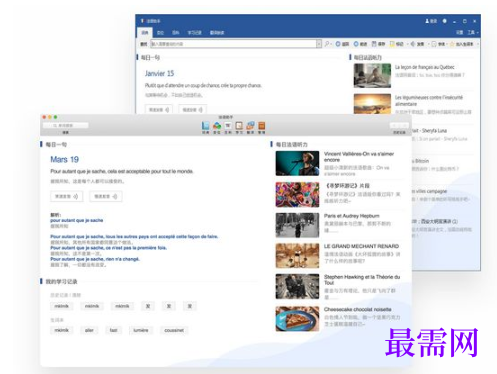This screenshot has width=497, height=374.
Task: Focus the lookup input field in Windows window
Action: click(x=233, y=44)
